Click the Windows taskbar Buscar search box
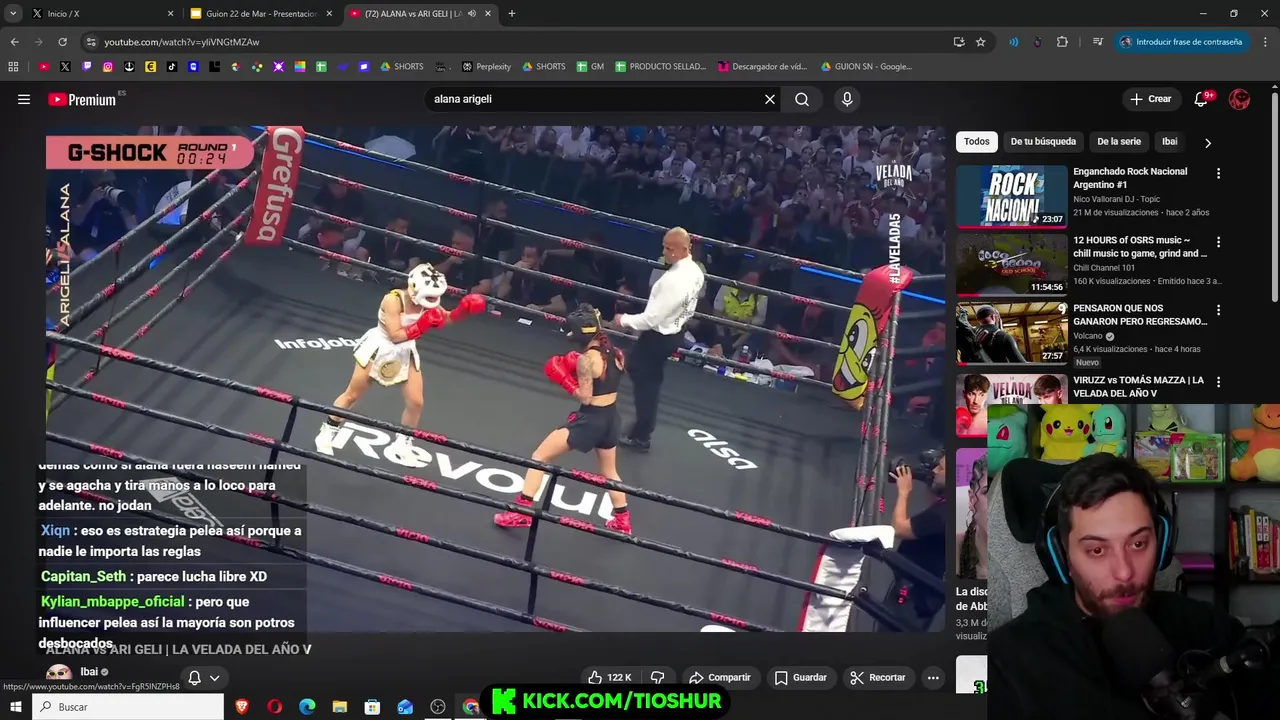The height and width of the screenshot is (720, 1280). pyautogui.click(x=129, y=707)
